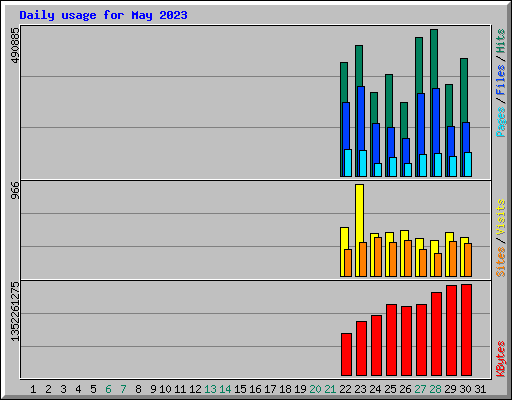Click the red 'KBytes' legend label
The image size is (512, 400).
tap(500, 359)
